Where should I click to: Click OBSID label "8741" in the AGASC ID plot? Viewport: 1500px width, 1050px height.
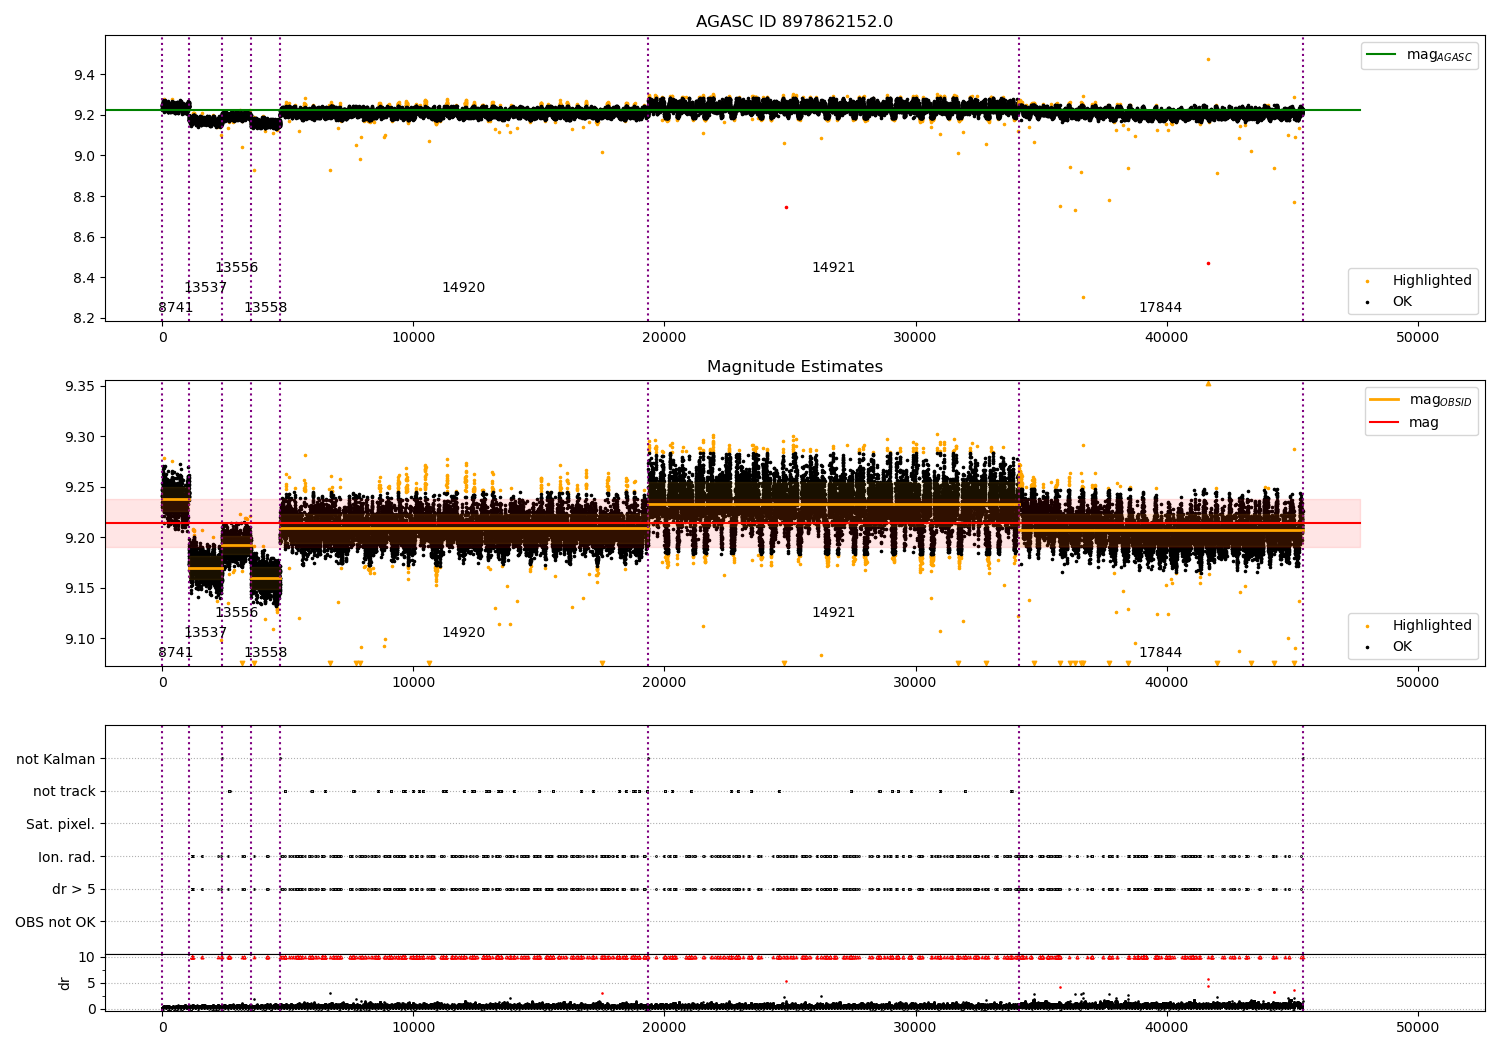[x=176, y=308]
